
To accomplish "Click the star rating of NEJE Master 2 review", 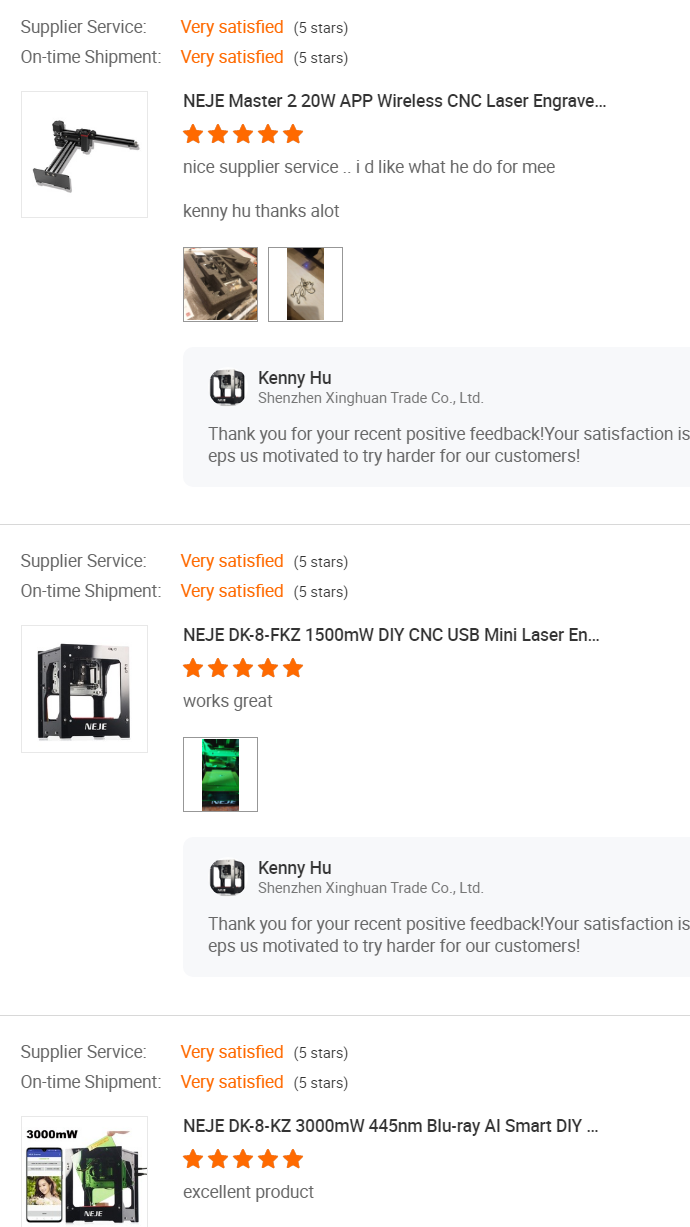I will (243, 134).
